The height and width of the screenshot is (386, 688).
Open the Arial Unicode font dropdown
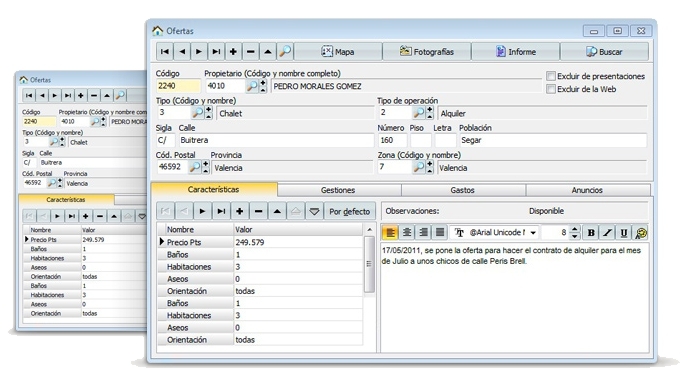533,233
